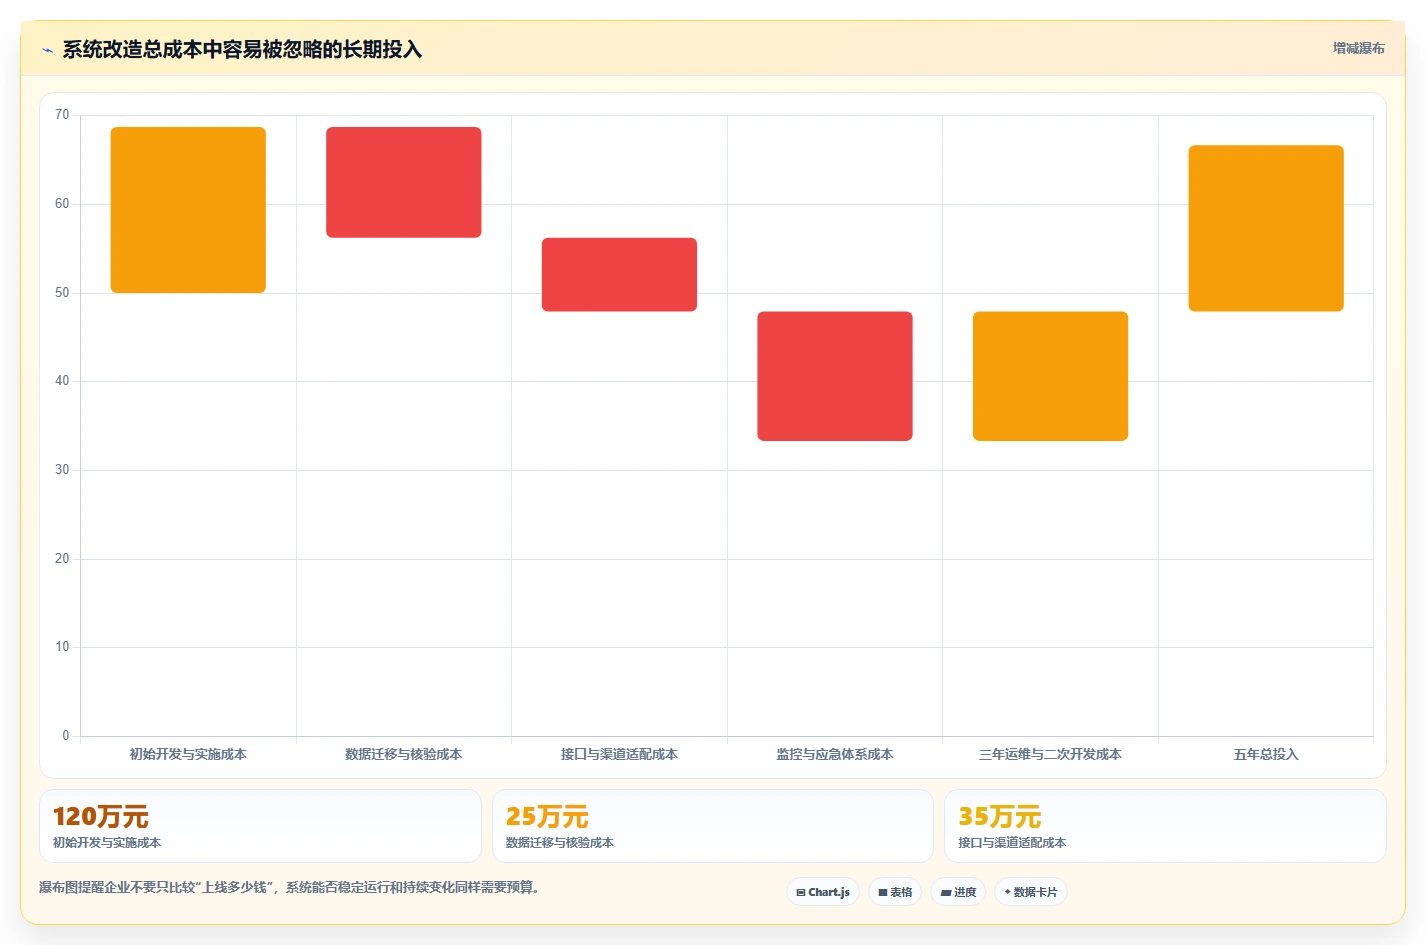The image size is (1426, 945).
Task: Select the orange 三年运维与二次开发成本 bar
Action: click(1050, 376)
